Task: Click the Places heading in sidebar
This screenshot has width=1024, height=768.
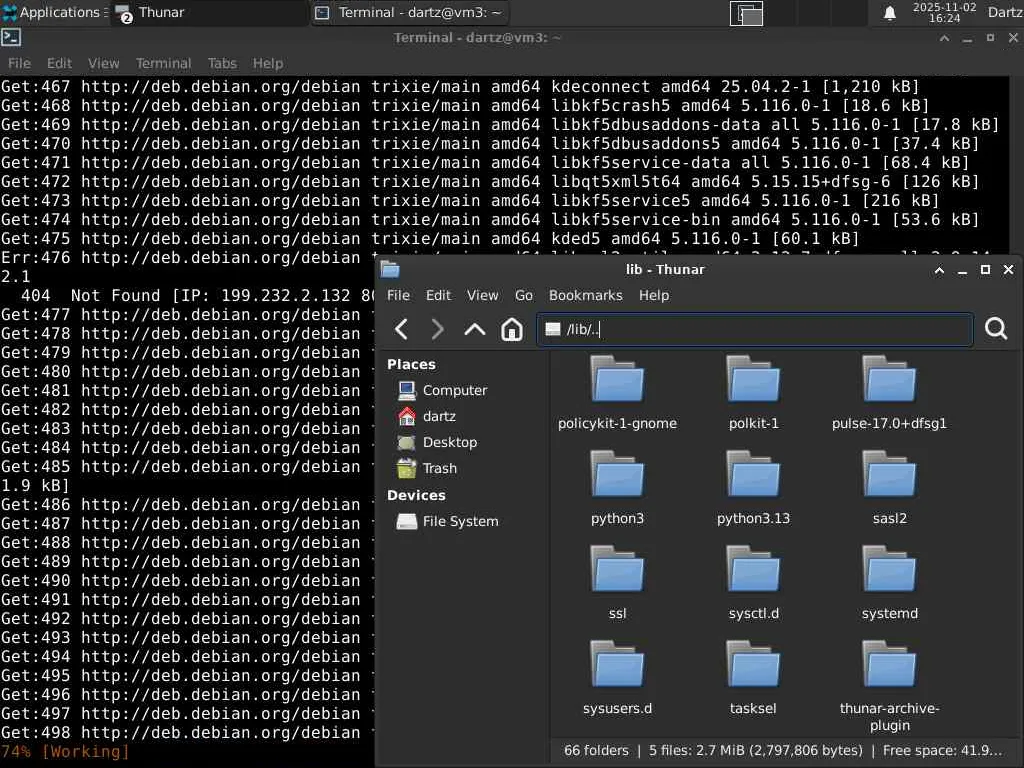Action: coord(411,364)
